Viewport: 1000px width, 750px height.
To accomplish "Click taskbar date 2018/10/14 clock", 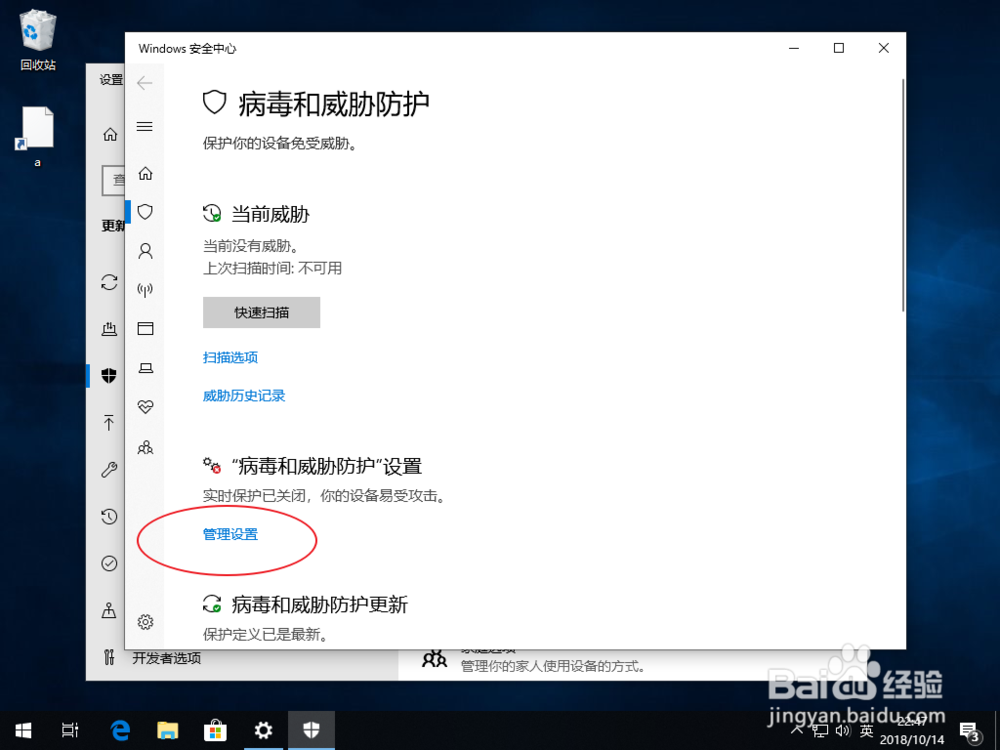I will pyautogui.click(x=911, y=740).
